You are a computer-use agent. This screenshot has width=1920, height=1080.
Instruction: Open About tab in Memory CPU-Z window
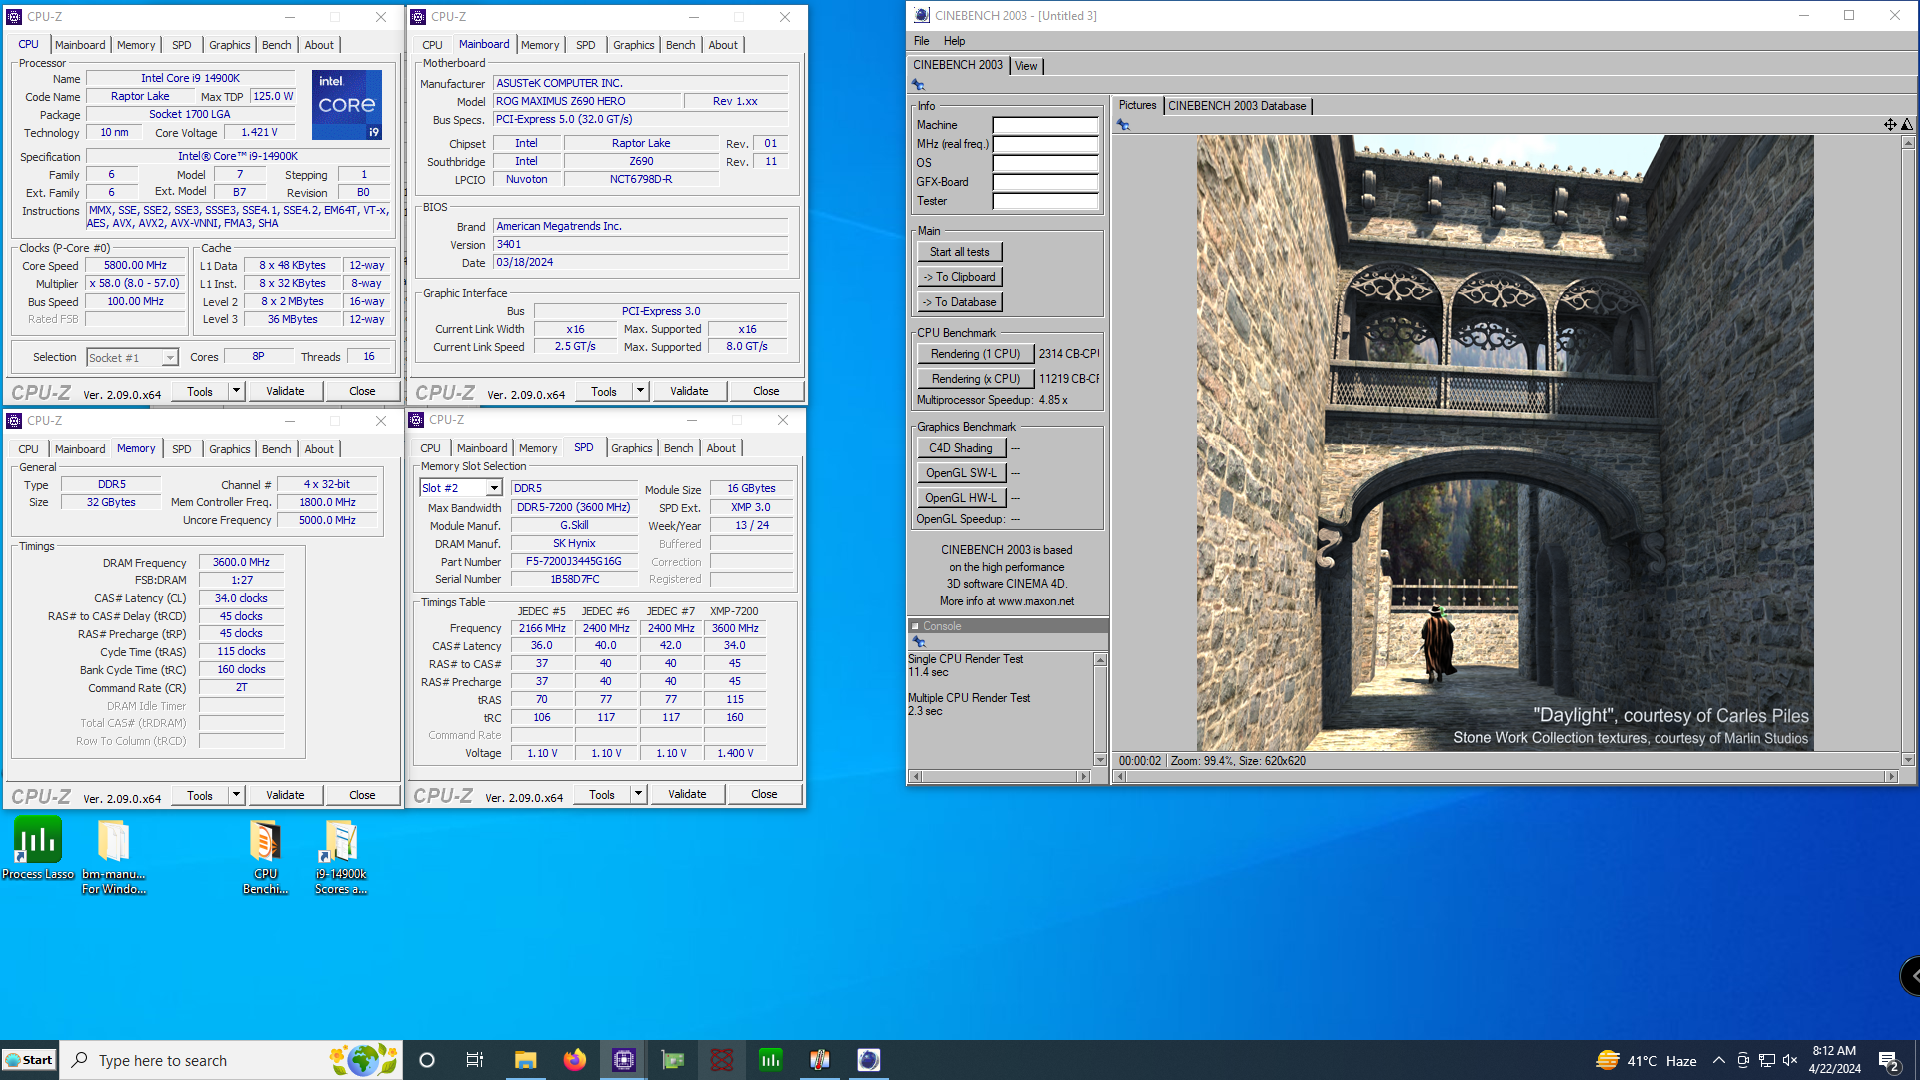coord(319,449)
